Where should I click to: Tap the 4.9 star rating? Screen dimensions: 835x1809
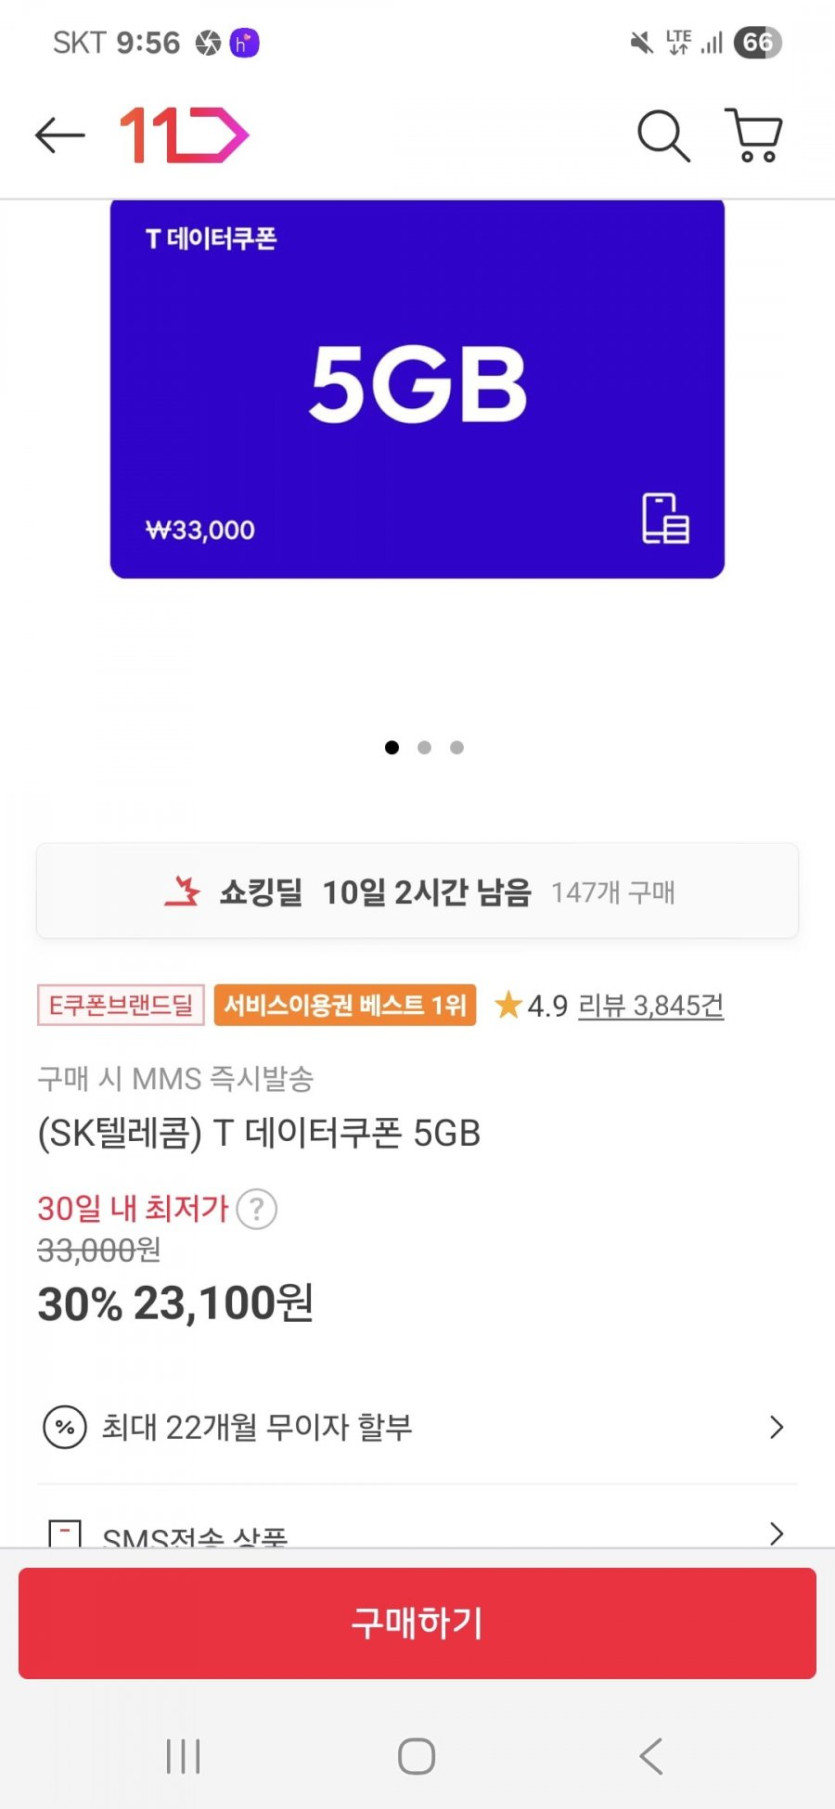pos(532,1005)
